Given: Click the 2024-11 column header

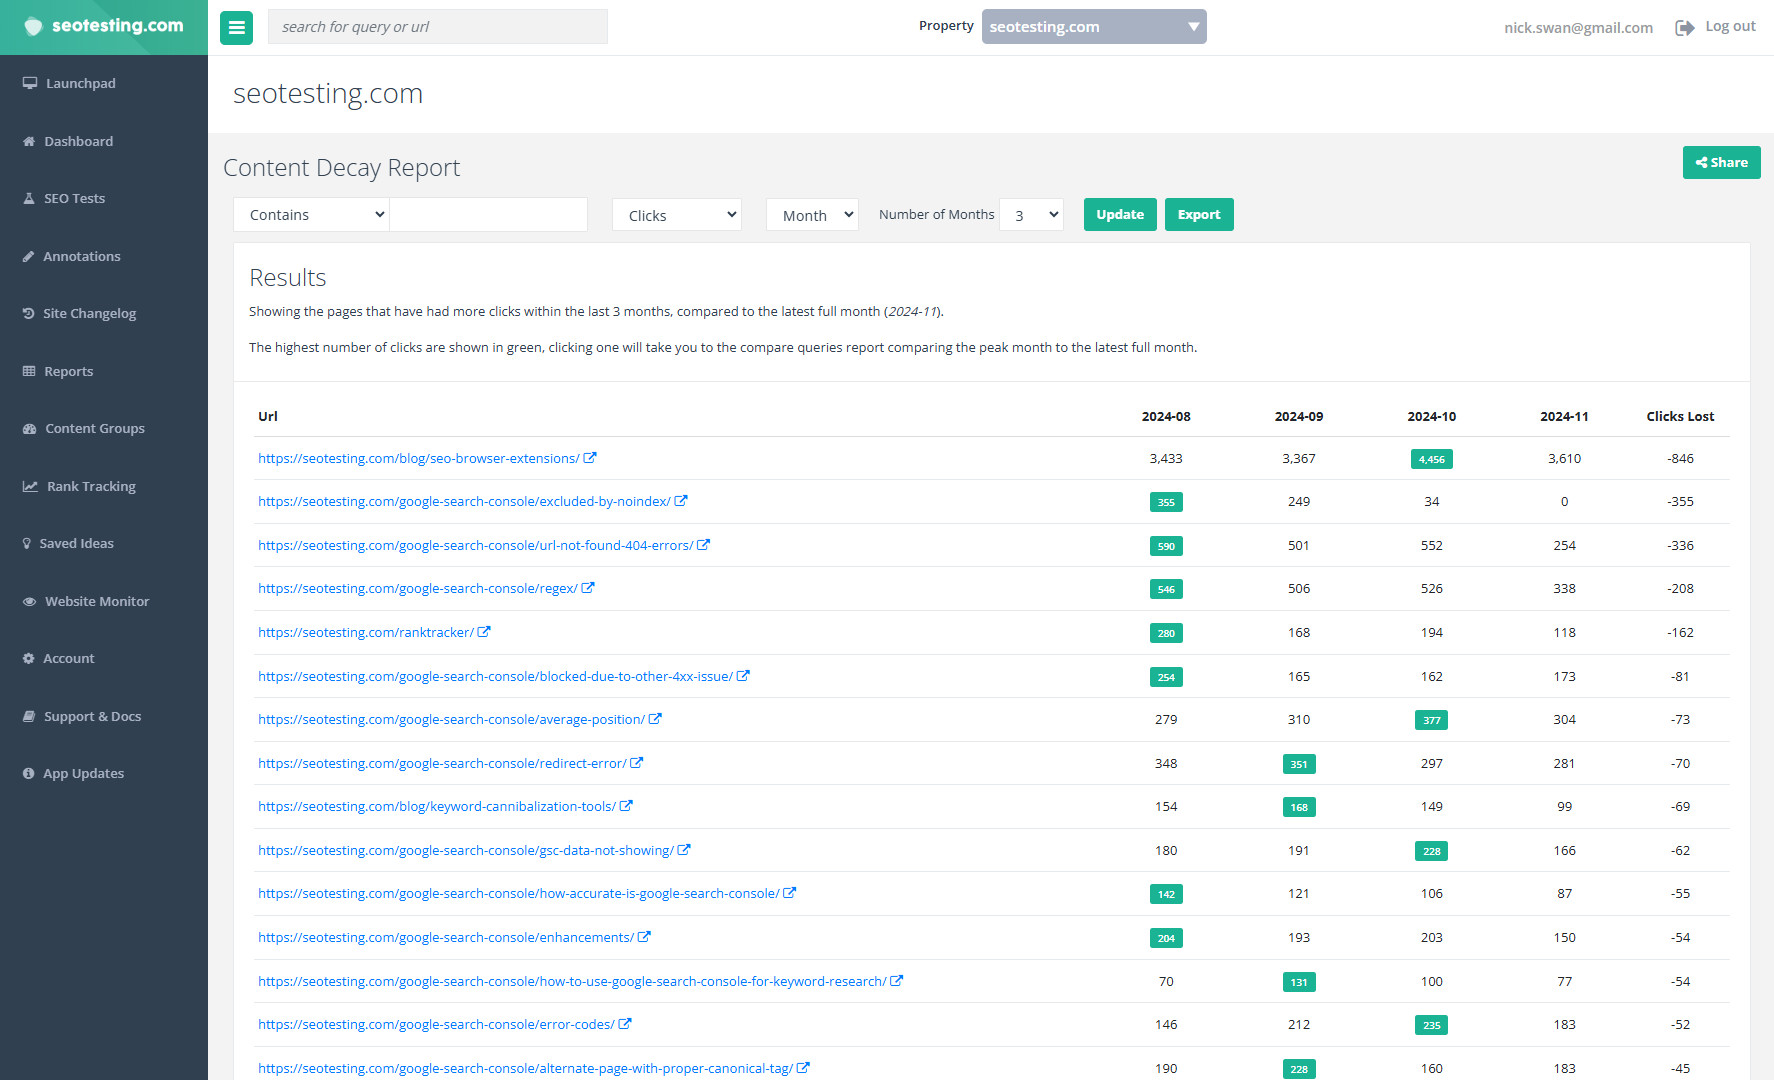Looking at the screenshot, I should click(1564, 416).
